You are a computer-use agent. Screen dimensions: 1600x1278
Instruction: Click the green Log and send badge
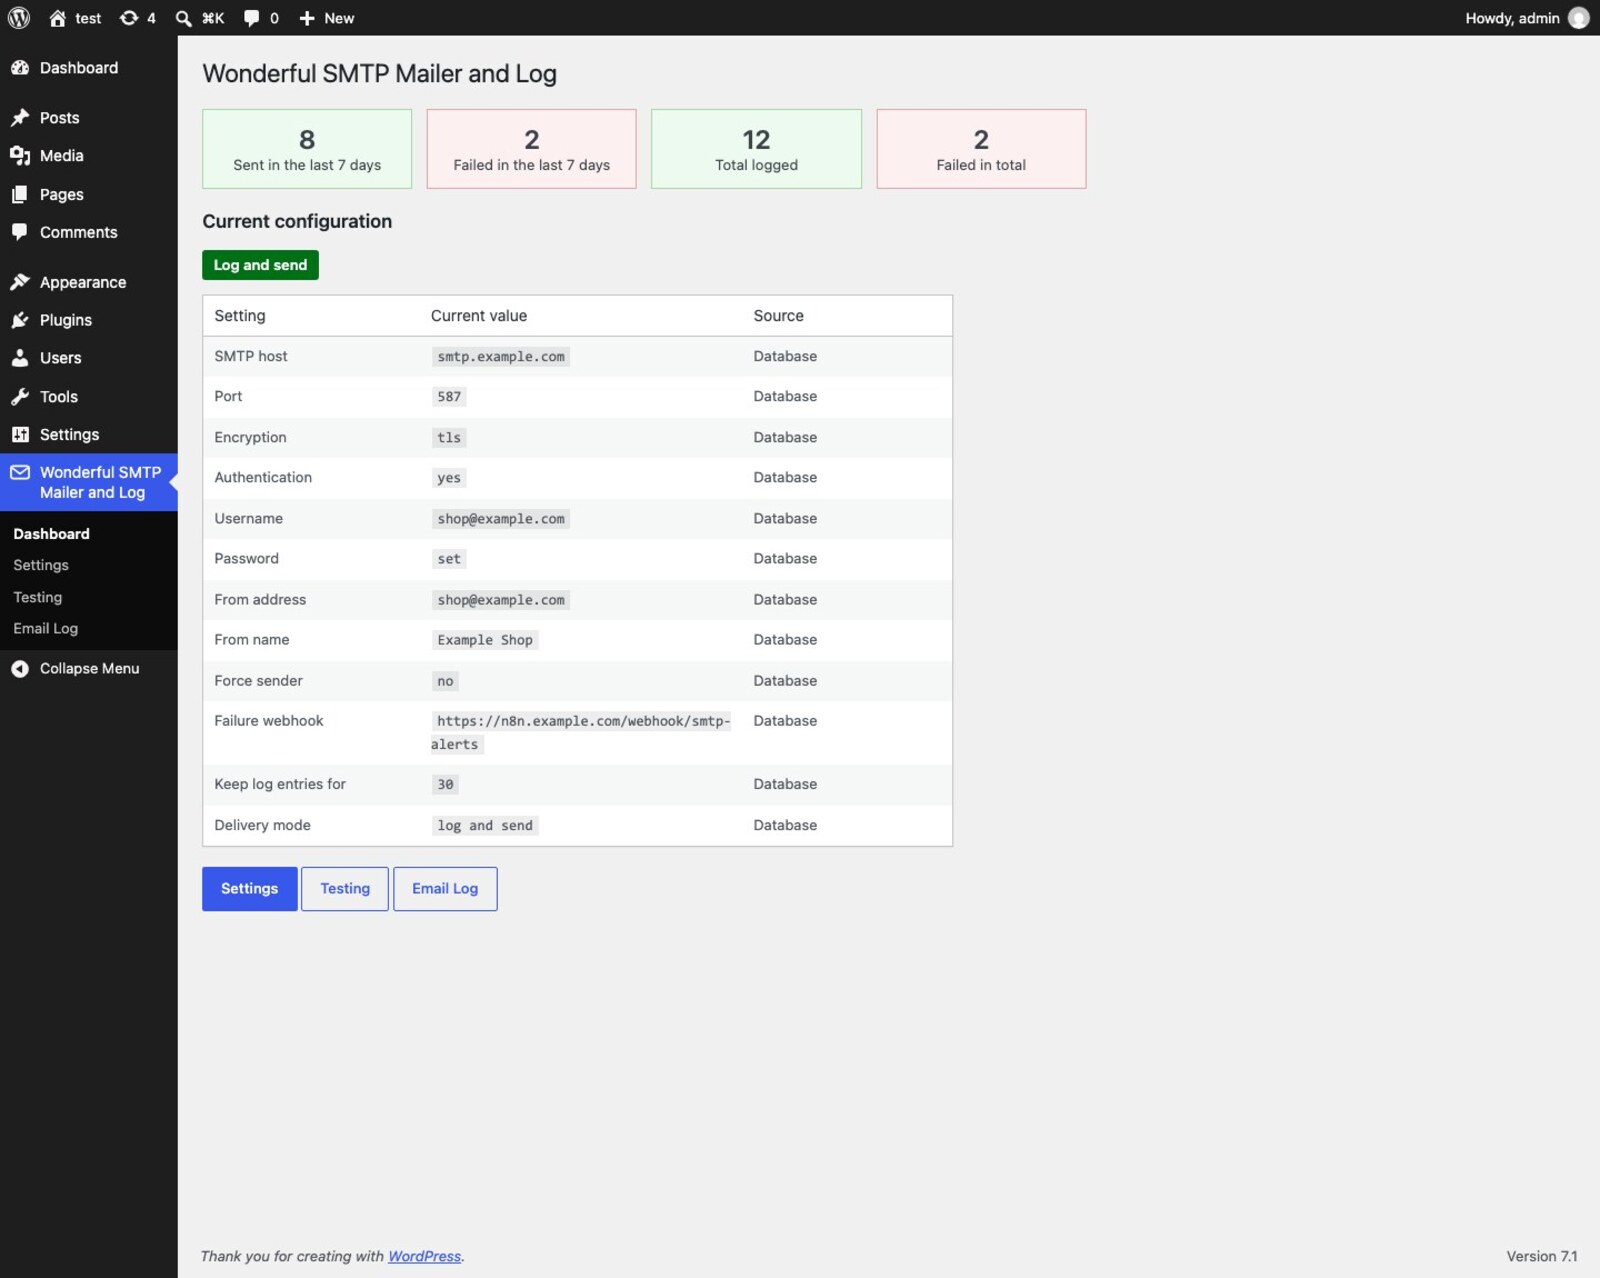pos(260,265)
